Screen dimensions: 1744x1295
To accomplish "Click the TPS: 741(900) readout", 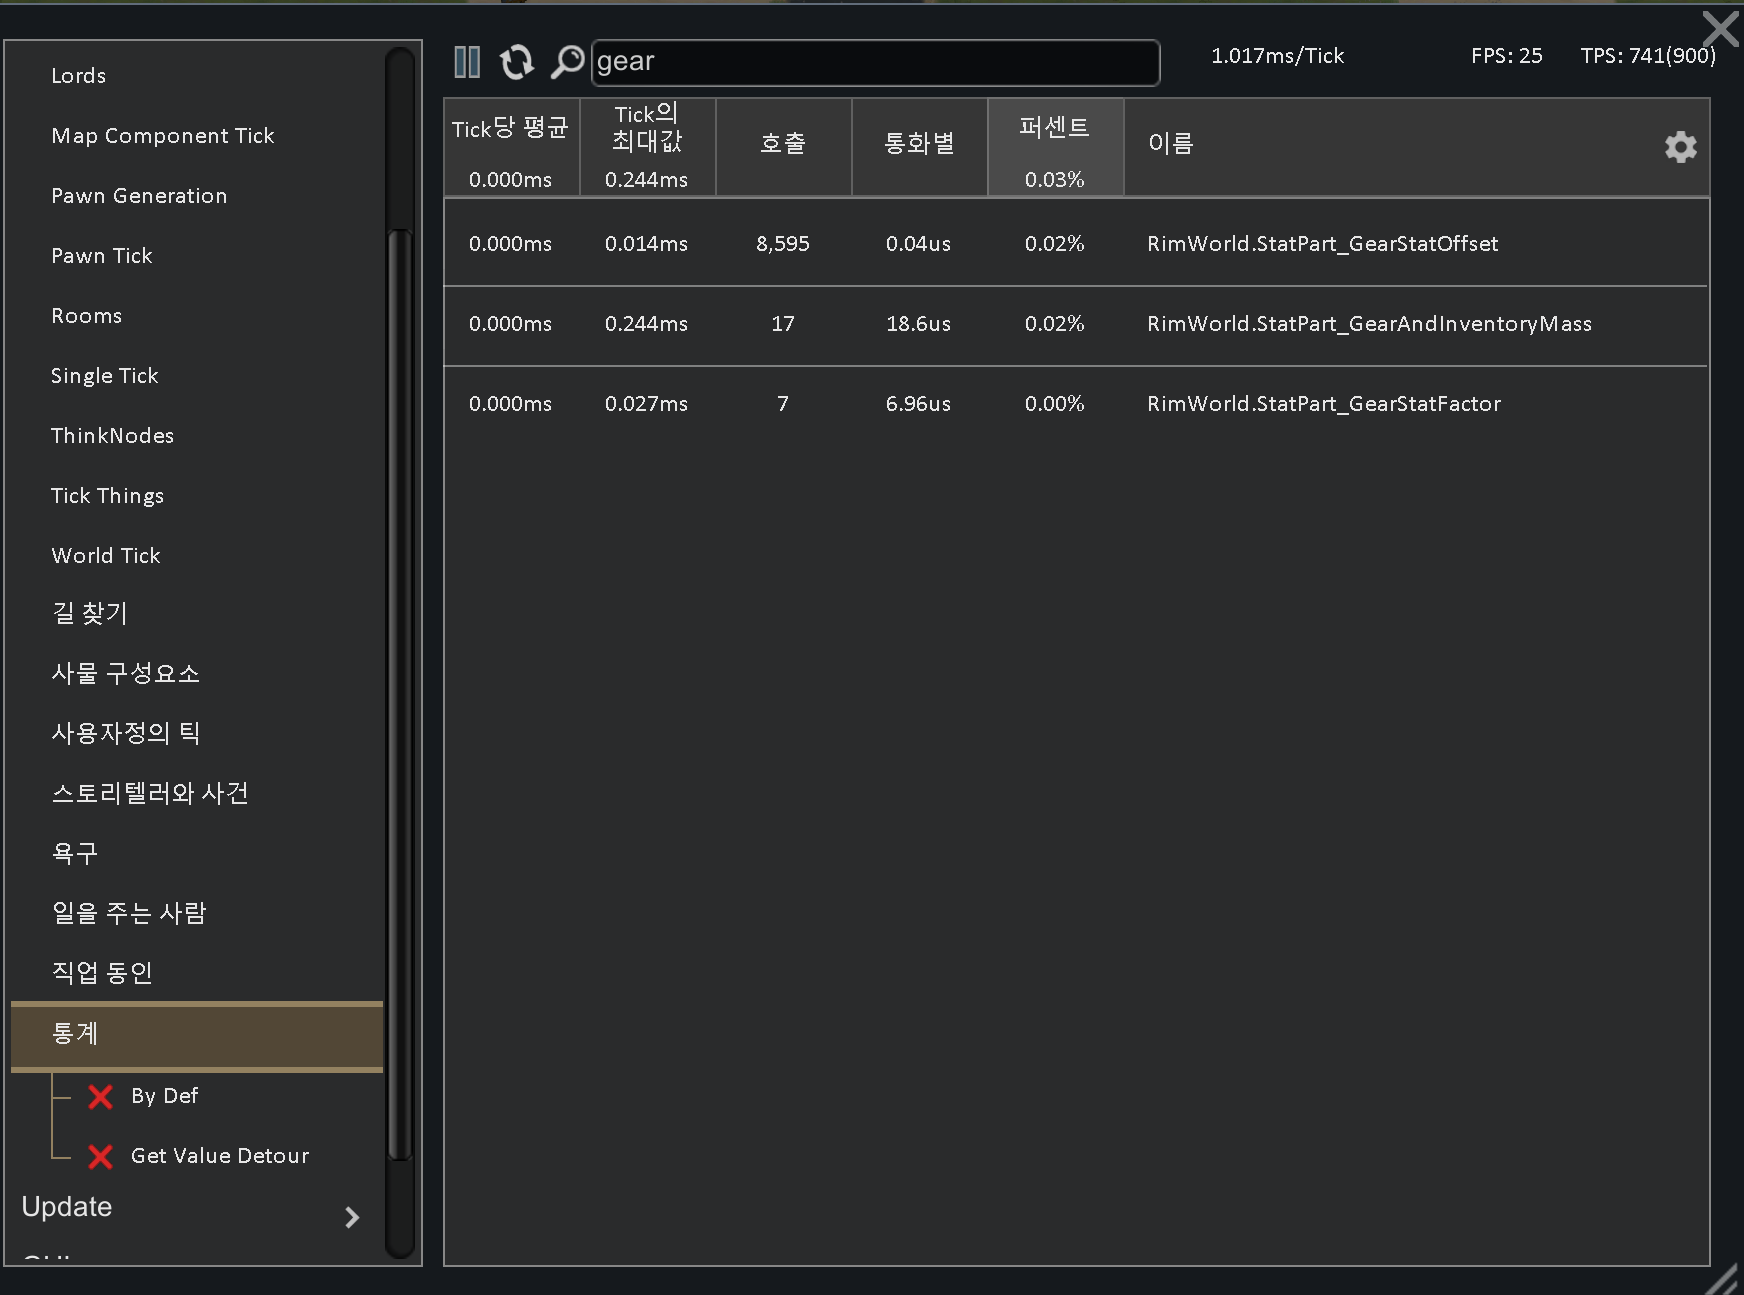I will tap(1648, 56).
